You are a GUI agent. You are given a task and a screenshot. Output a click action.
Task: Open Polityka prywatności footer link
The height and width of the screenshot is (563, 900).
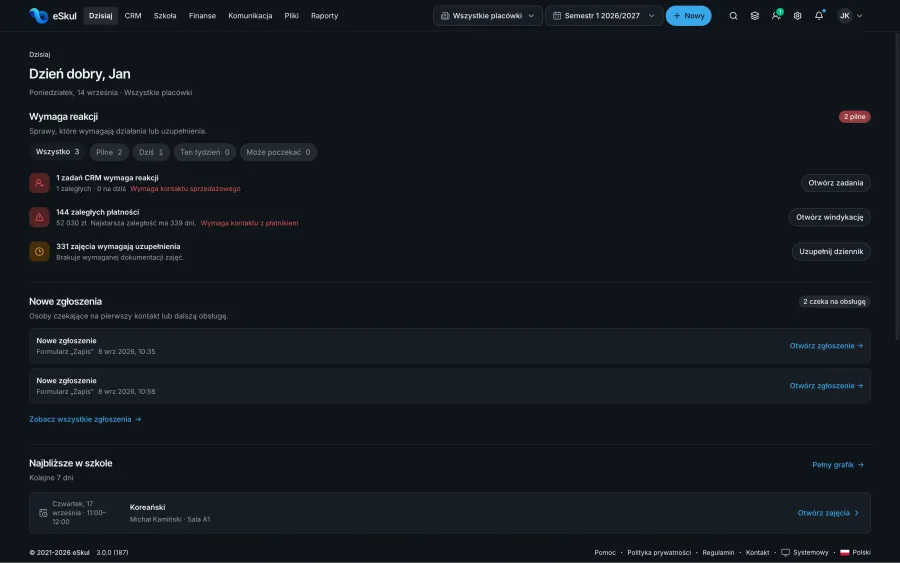[x=659, y=553]
